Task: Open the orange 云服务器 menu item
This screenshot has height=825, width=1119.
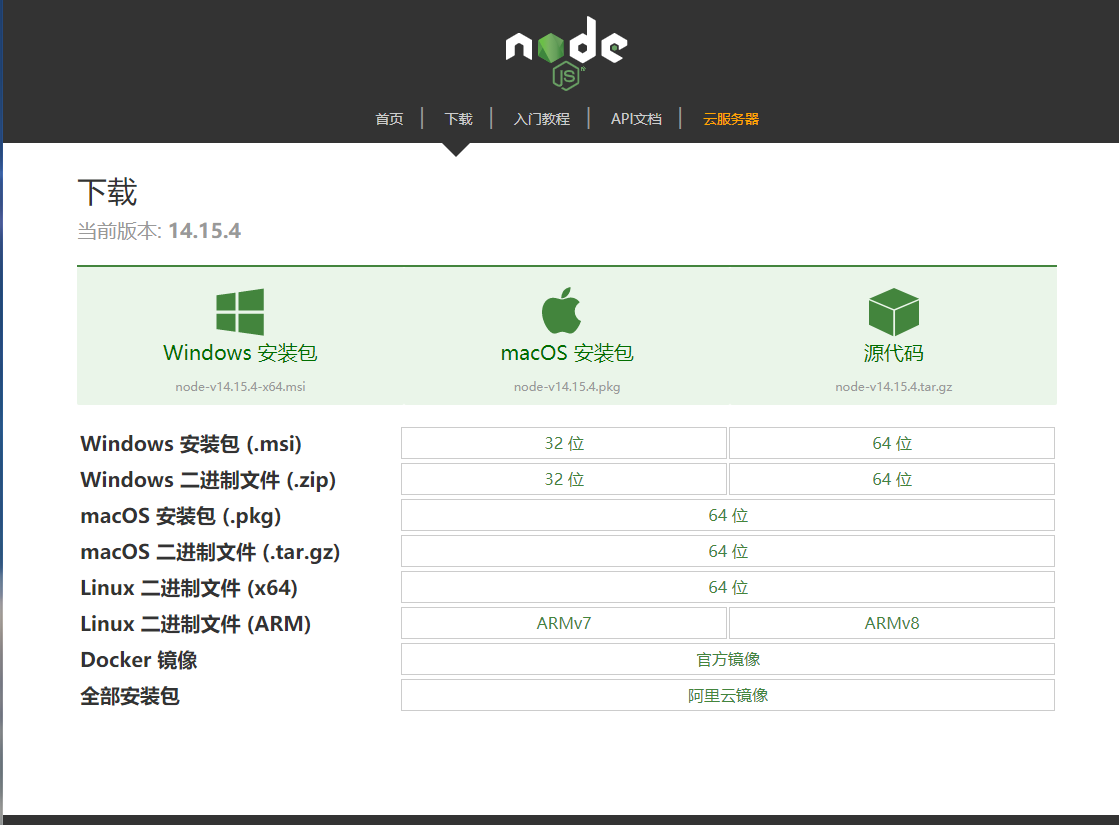Action: (731, 119)
